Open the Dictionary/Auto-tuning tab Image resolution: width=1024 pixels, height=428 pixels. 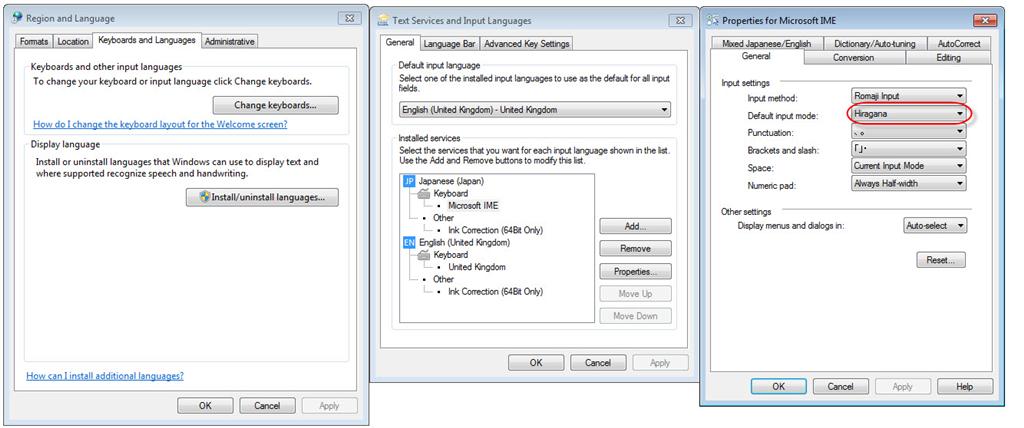click(874, 44)
